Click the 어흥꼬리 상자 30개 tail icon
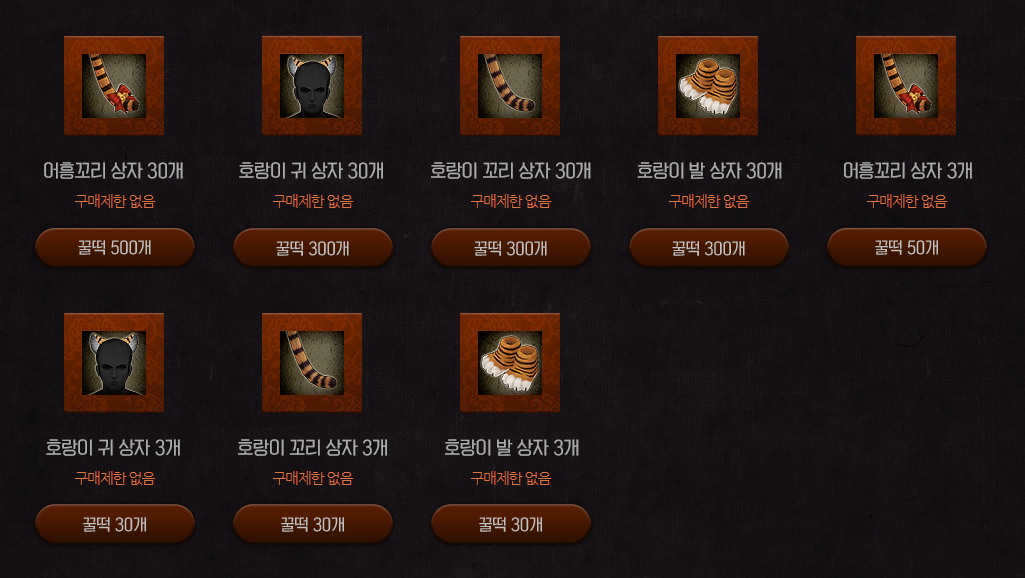Image resolution: width=1025 pixels, height=578 pixels. tap(114, 86)
